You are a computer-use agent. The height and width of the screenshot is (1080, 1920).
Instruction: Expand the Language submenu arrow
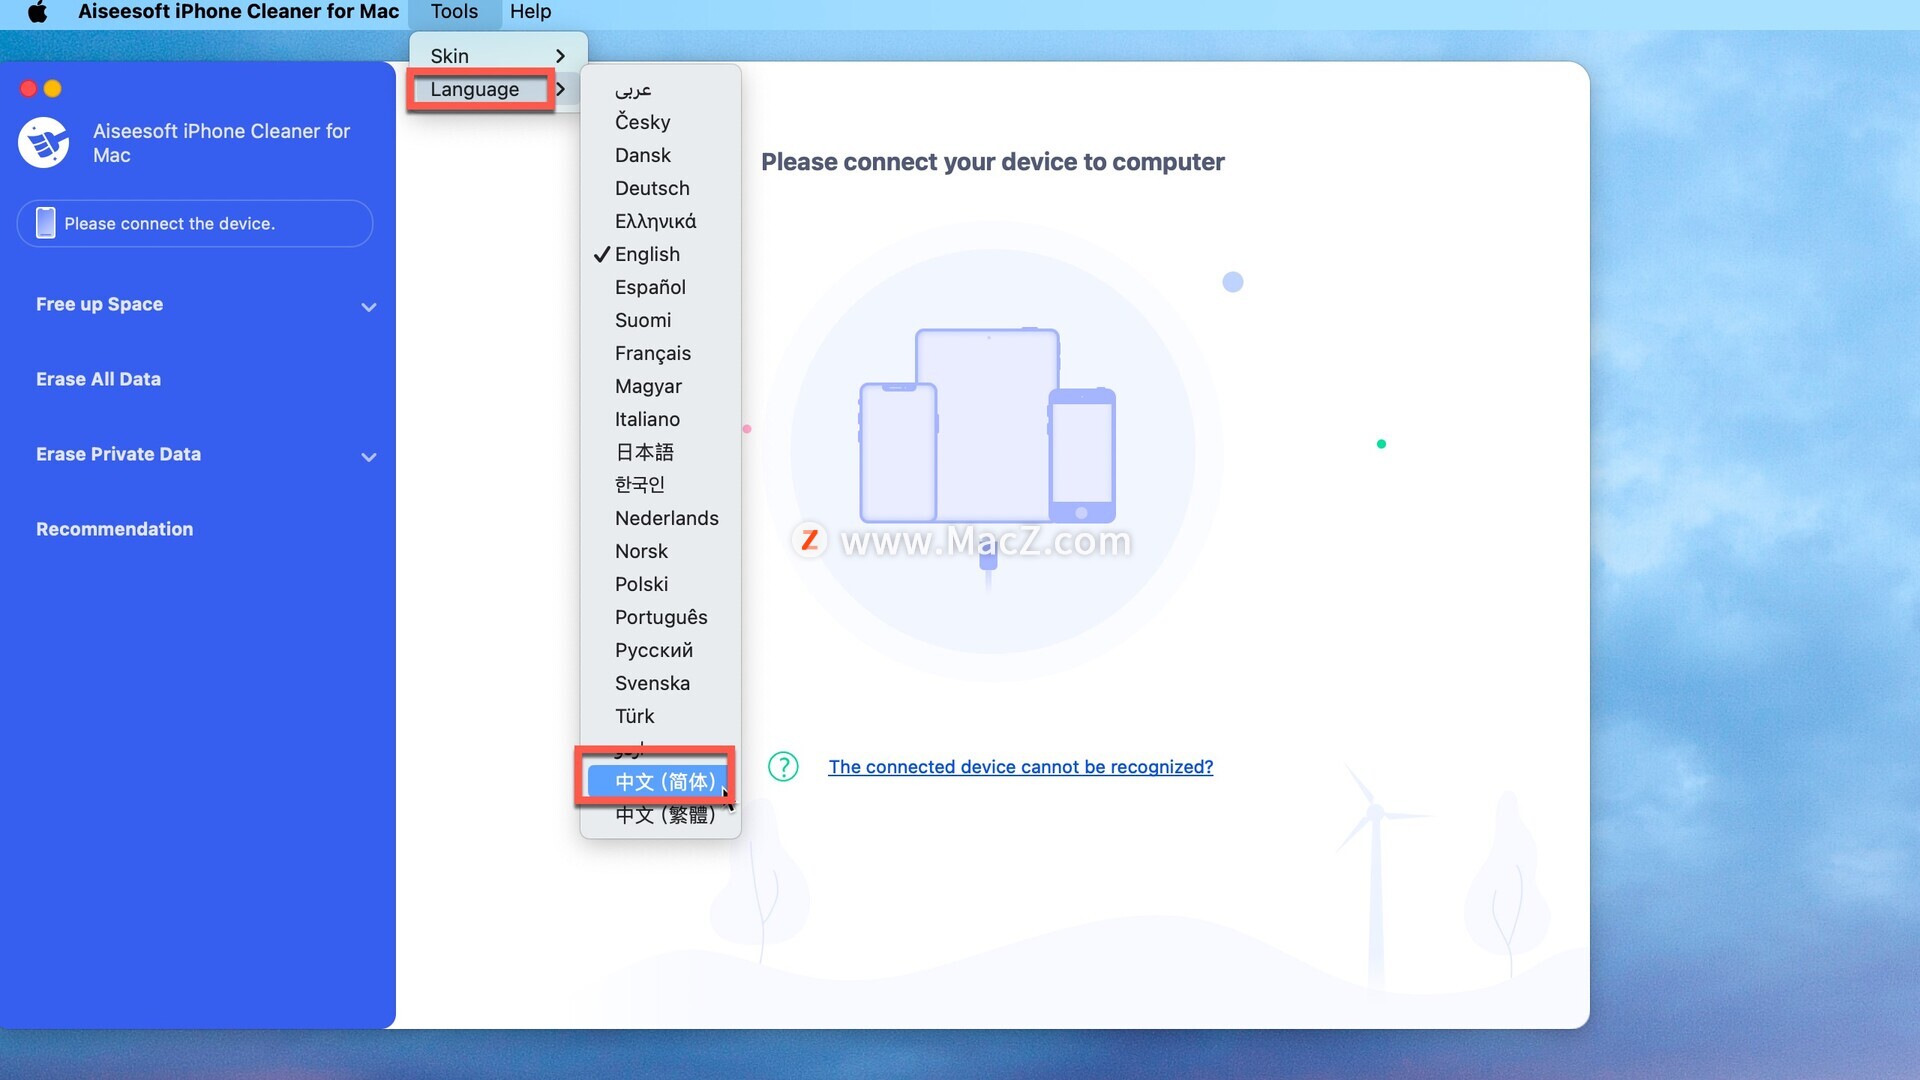561,89
